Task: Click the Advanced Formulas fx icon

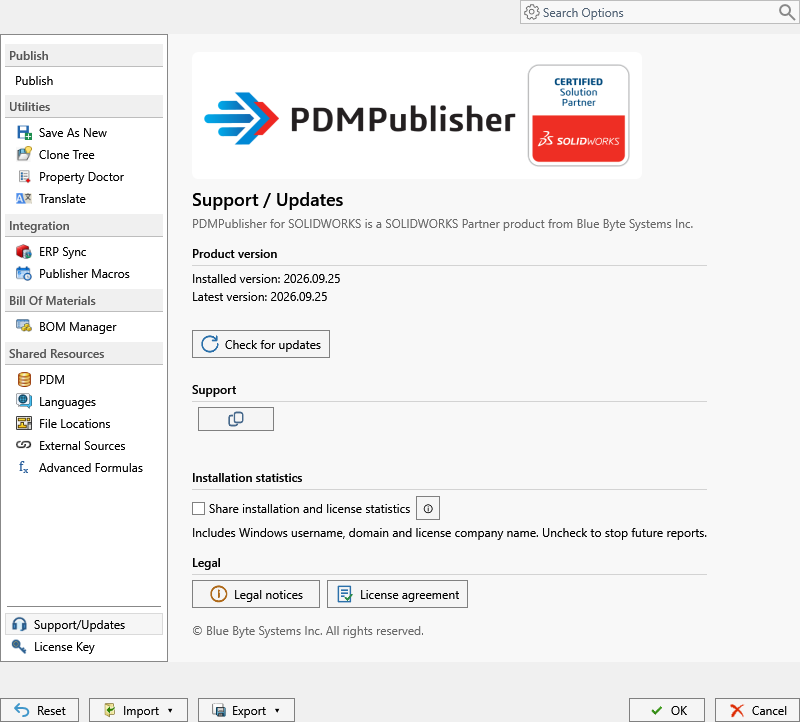Action: [x=23, y=467]
